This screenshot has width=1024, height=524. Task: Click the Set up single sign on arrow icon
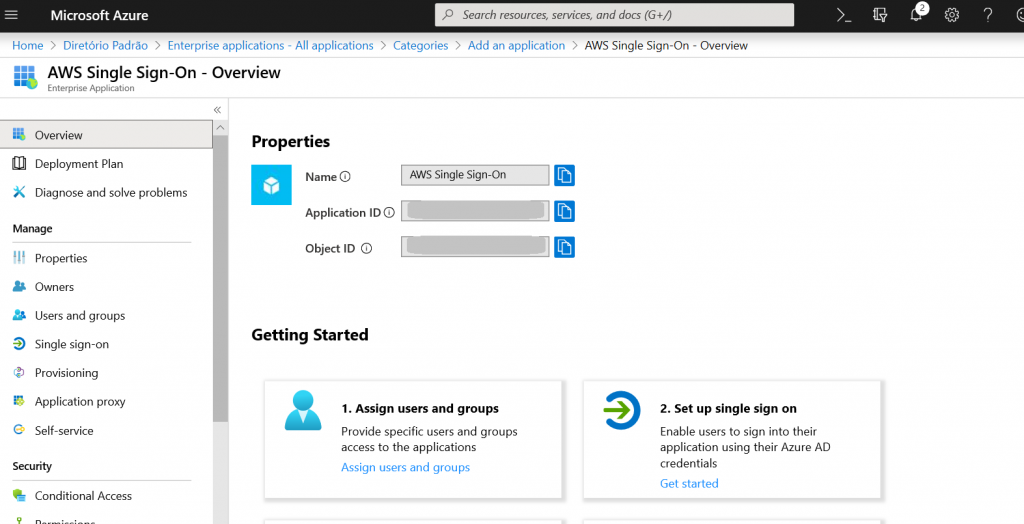tap(621, 410)
